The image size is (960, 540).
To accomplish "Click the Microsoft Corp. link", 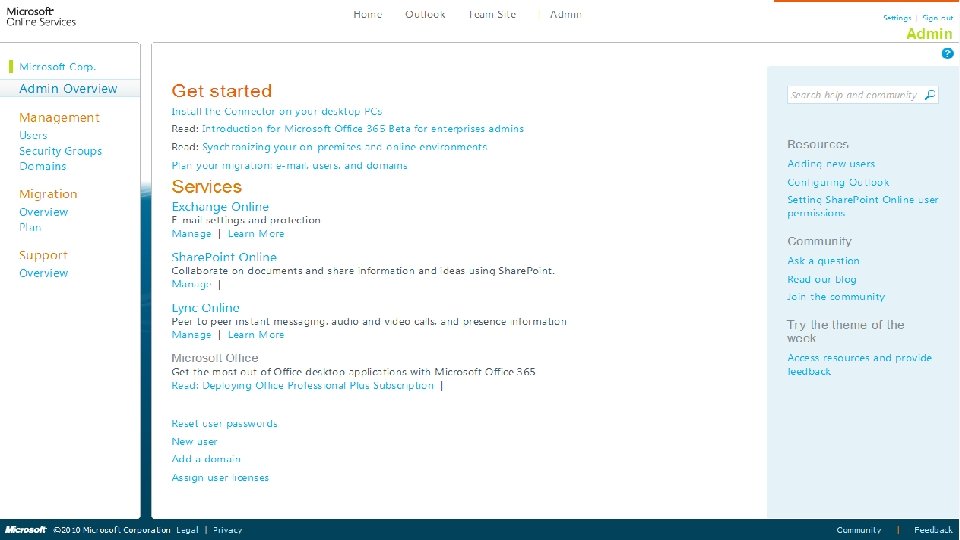I will click(x=58, y=67).
